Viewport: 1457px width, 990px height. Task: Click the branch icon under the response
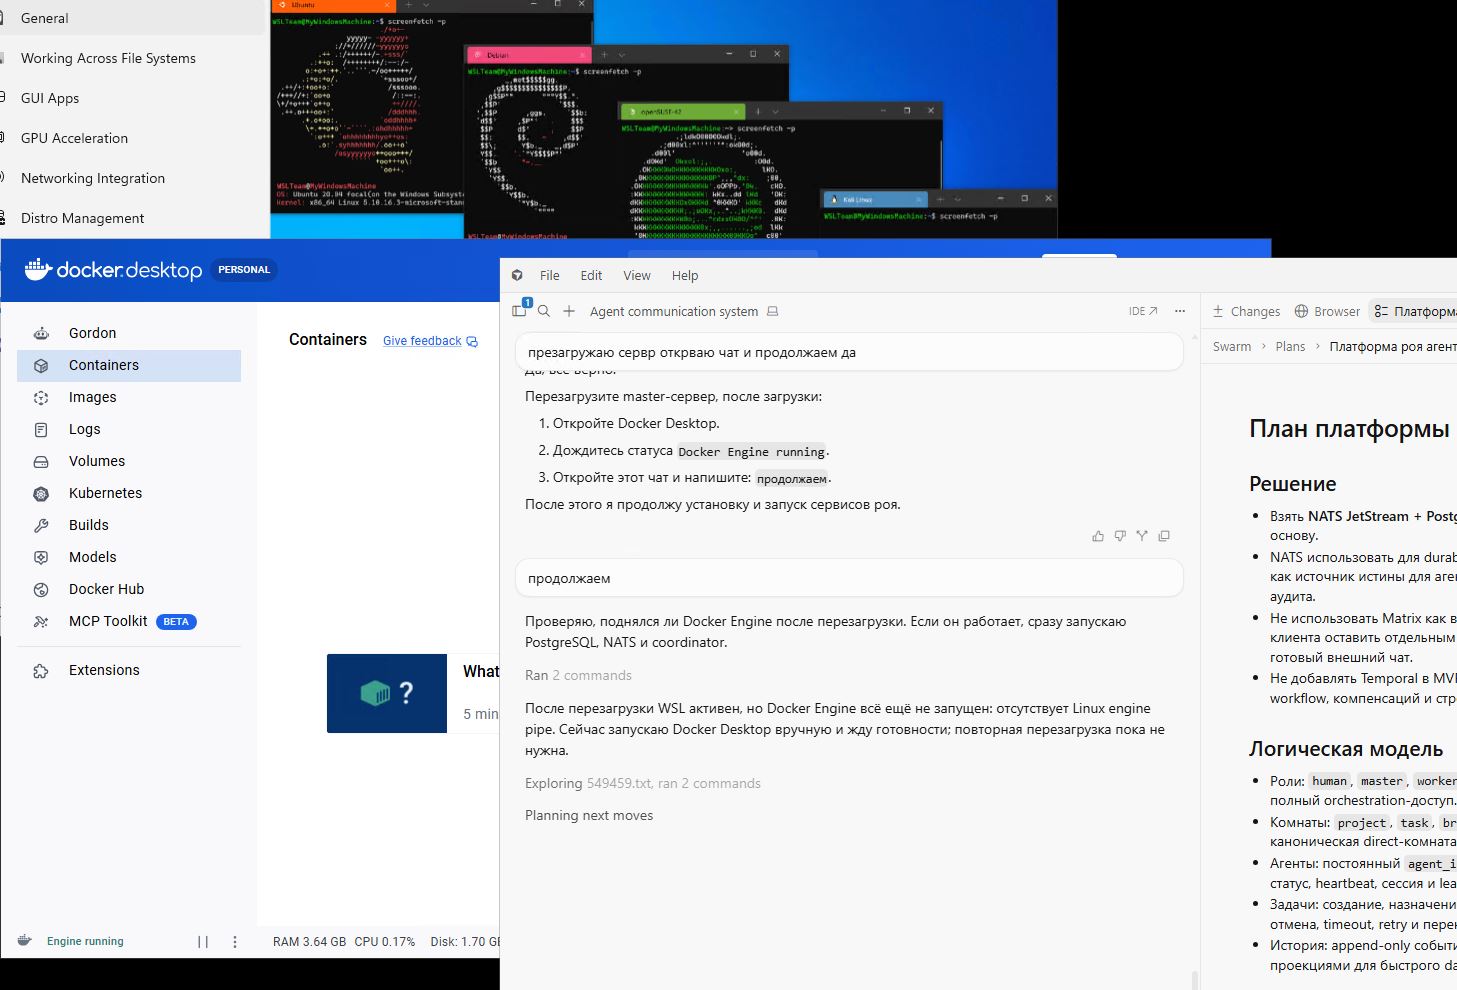click(1142, 536)
